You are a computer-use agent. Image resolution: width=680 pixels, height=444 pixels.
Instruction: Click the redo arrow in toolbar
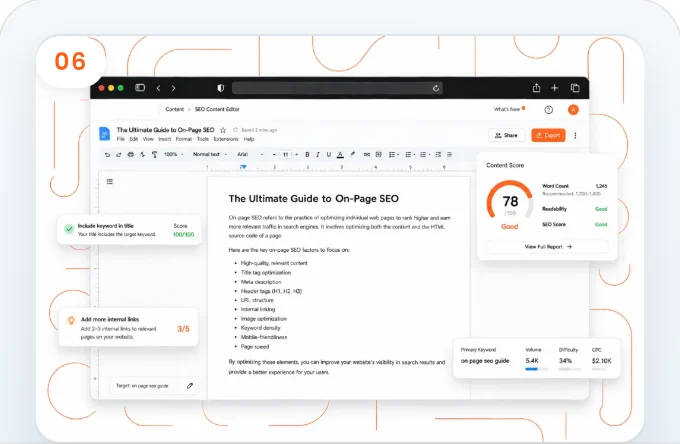click(118, 154)
